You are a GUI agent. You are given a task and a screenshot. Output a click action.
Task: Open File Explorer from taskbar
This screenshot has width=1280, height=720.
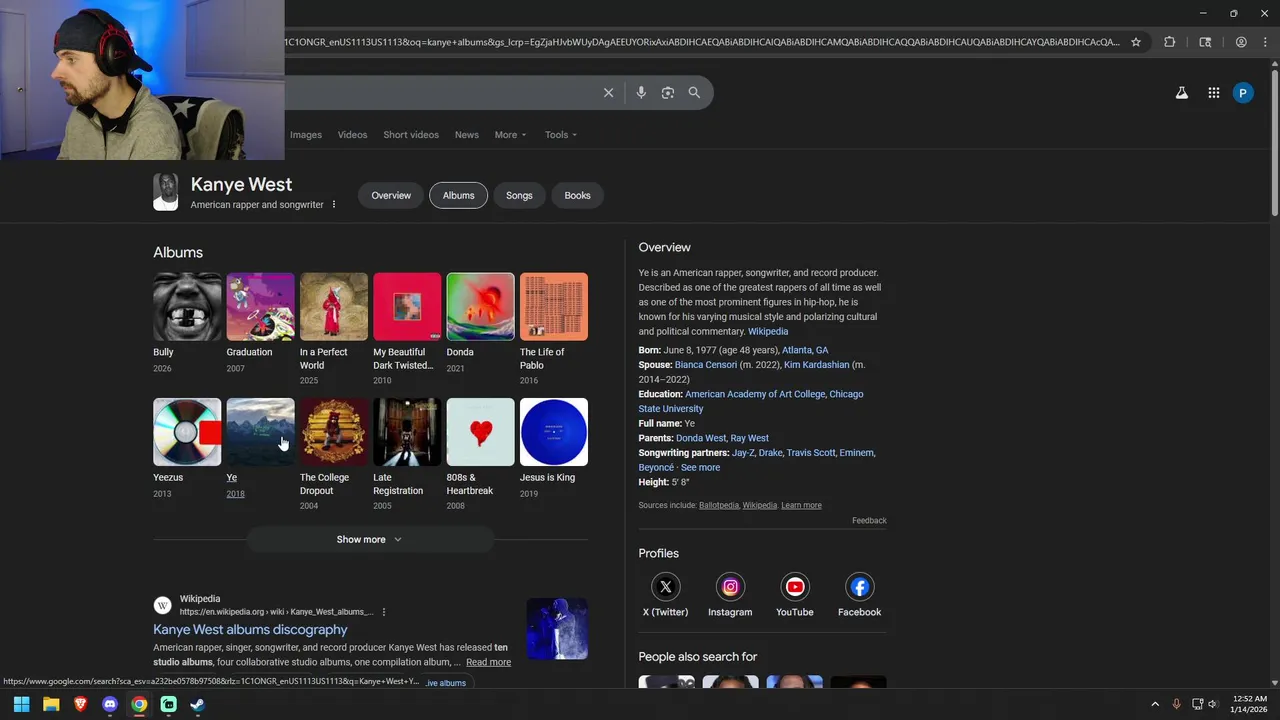51,704
